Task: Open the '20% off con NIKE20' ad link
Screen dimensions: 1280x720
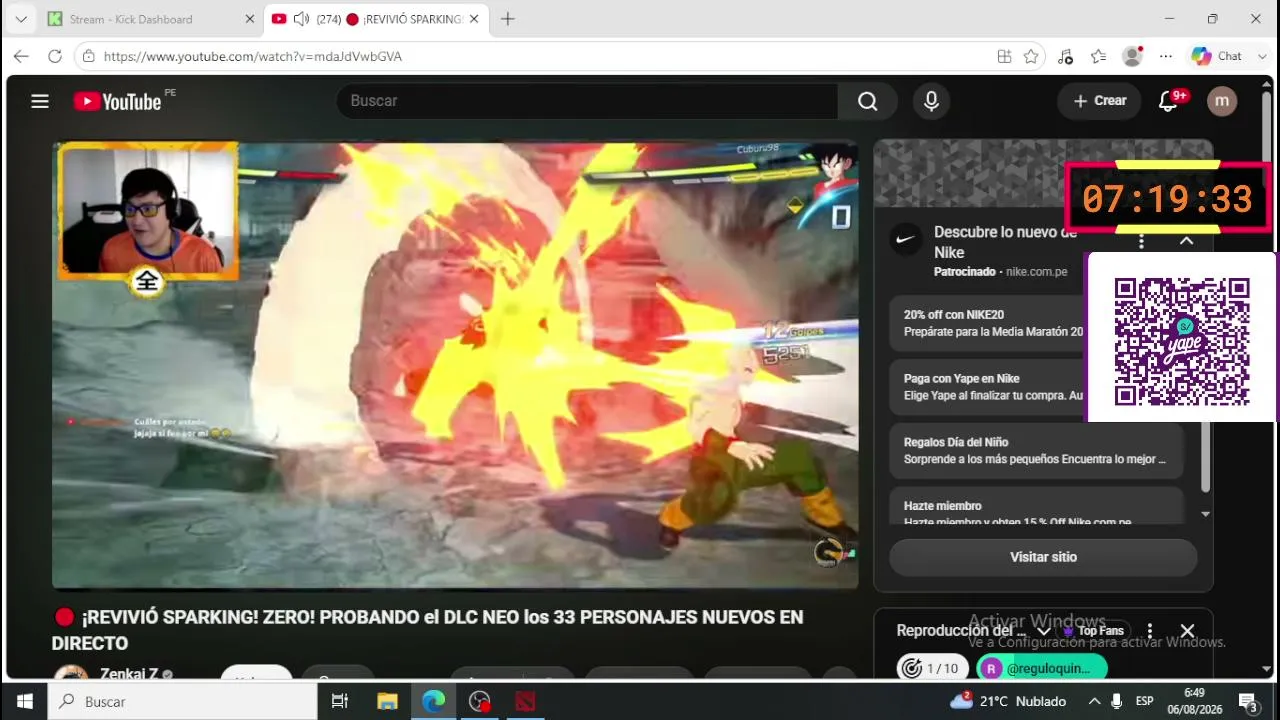Action: (x=987, y=323)
